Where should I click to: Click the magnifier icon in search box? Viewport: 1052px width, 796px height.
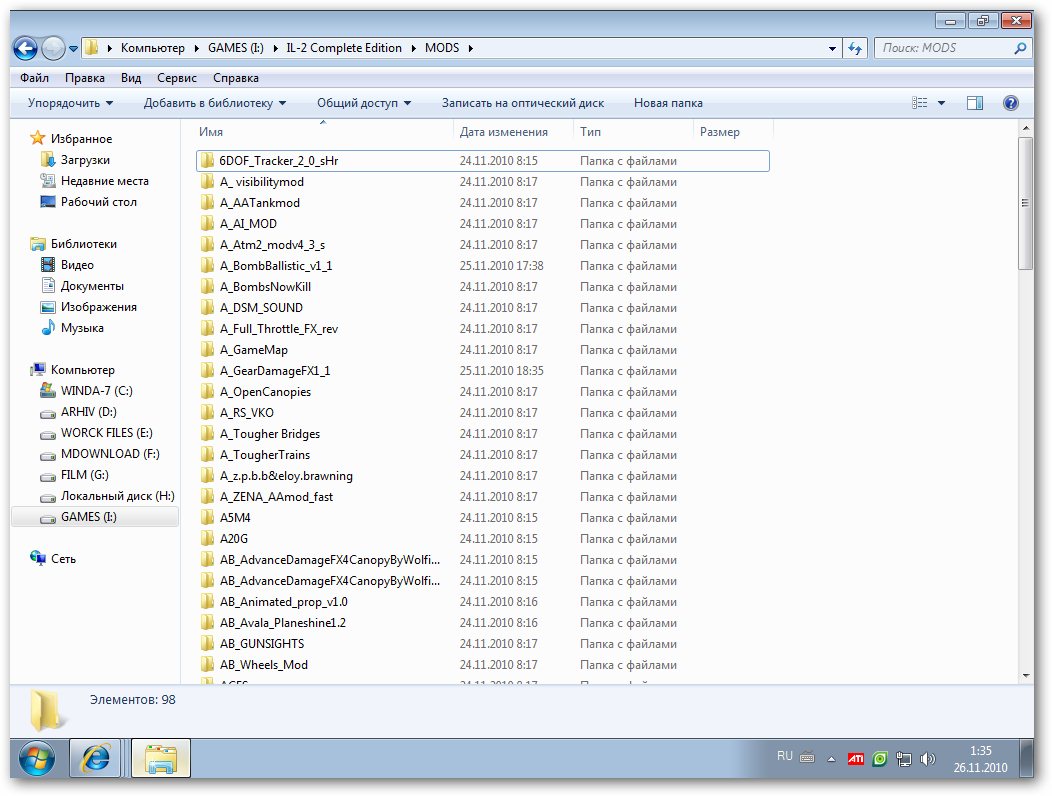point(1020,48)
